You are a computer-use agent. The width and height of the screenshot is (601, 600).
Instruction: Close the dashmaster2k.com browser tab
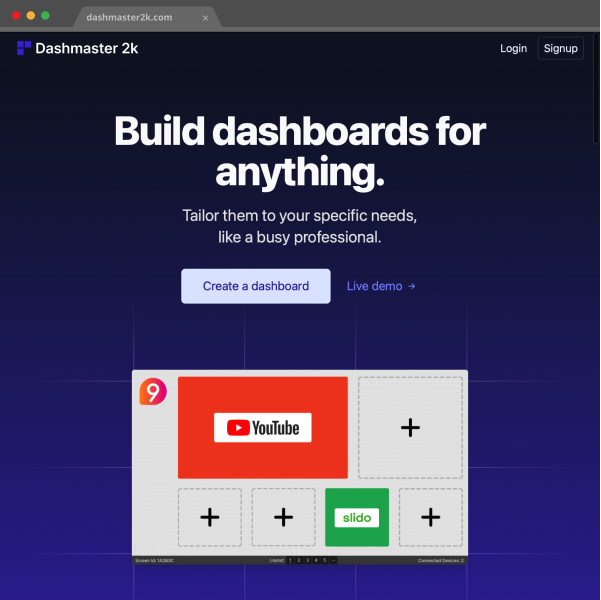point(205,18)
